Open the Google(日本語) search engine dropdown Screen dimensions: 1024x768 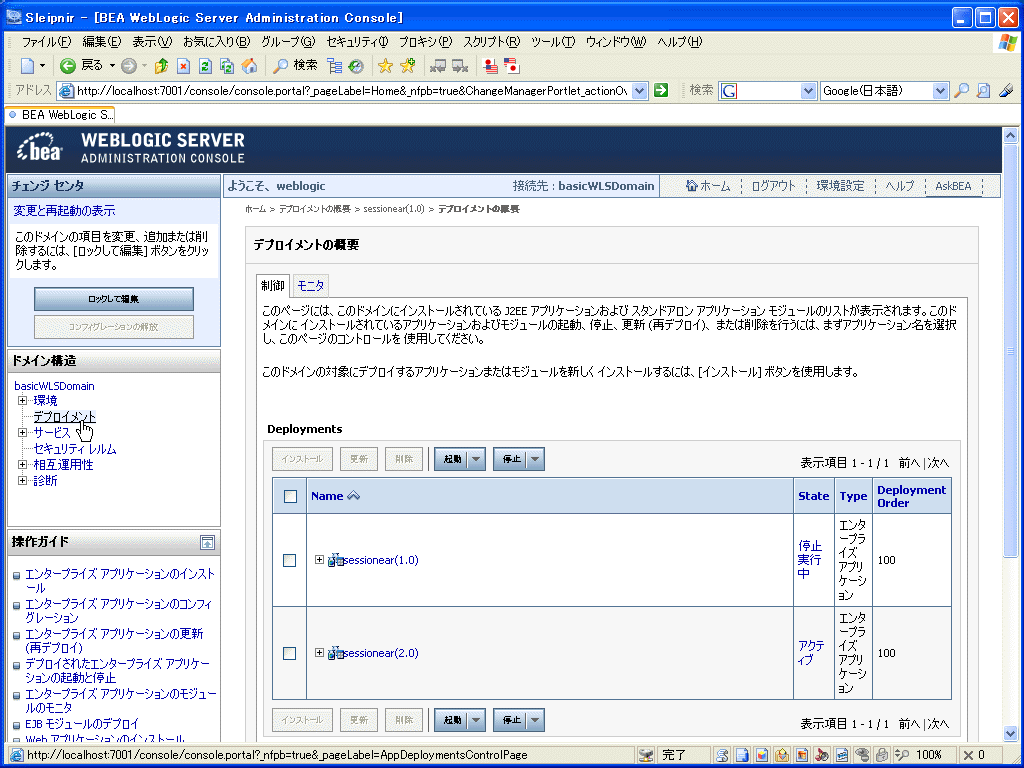coord(940,91)
